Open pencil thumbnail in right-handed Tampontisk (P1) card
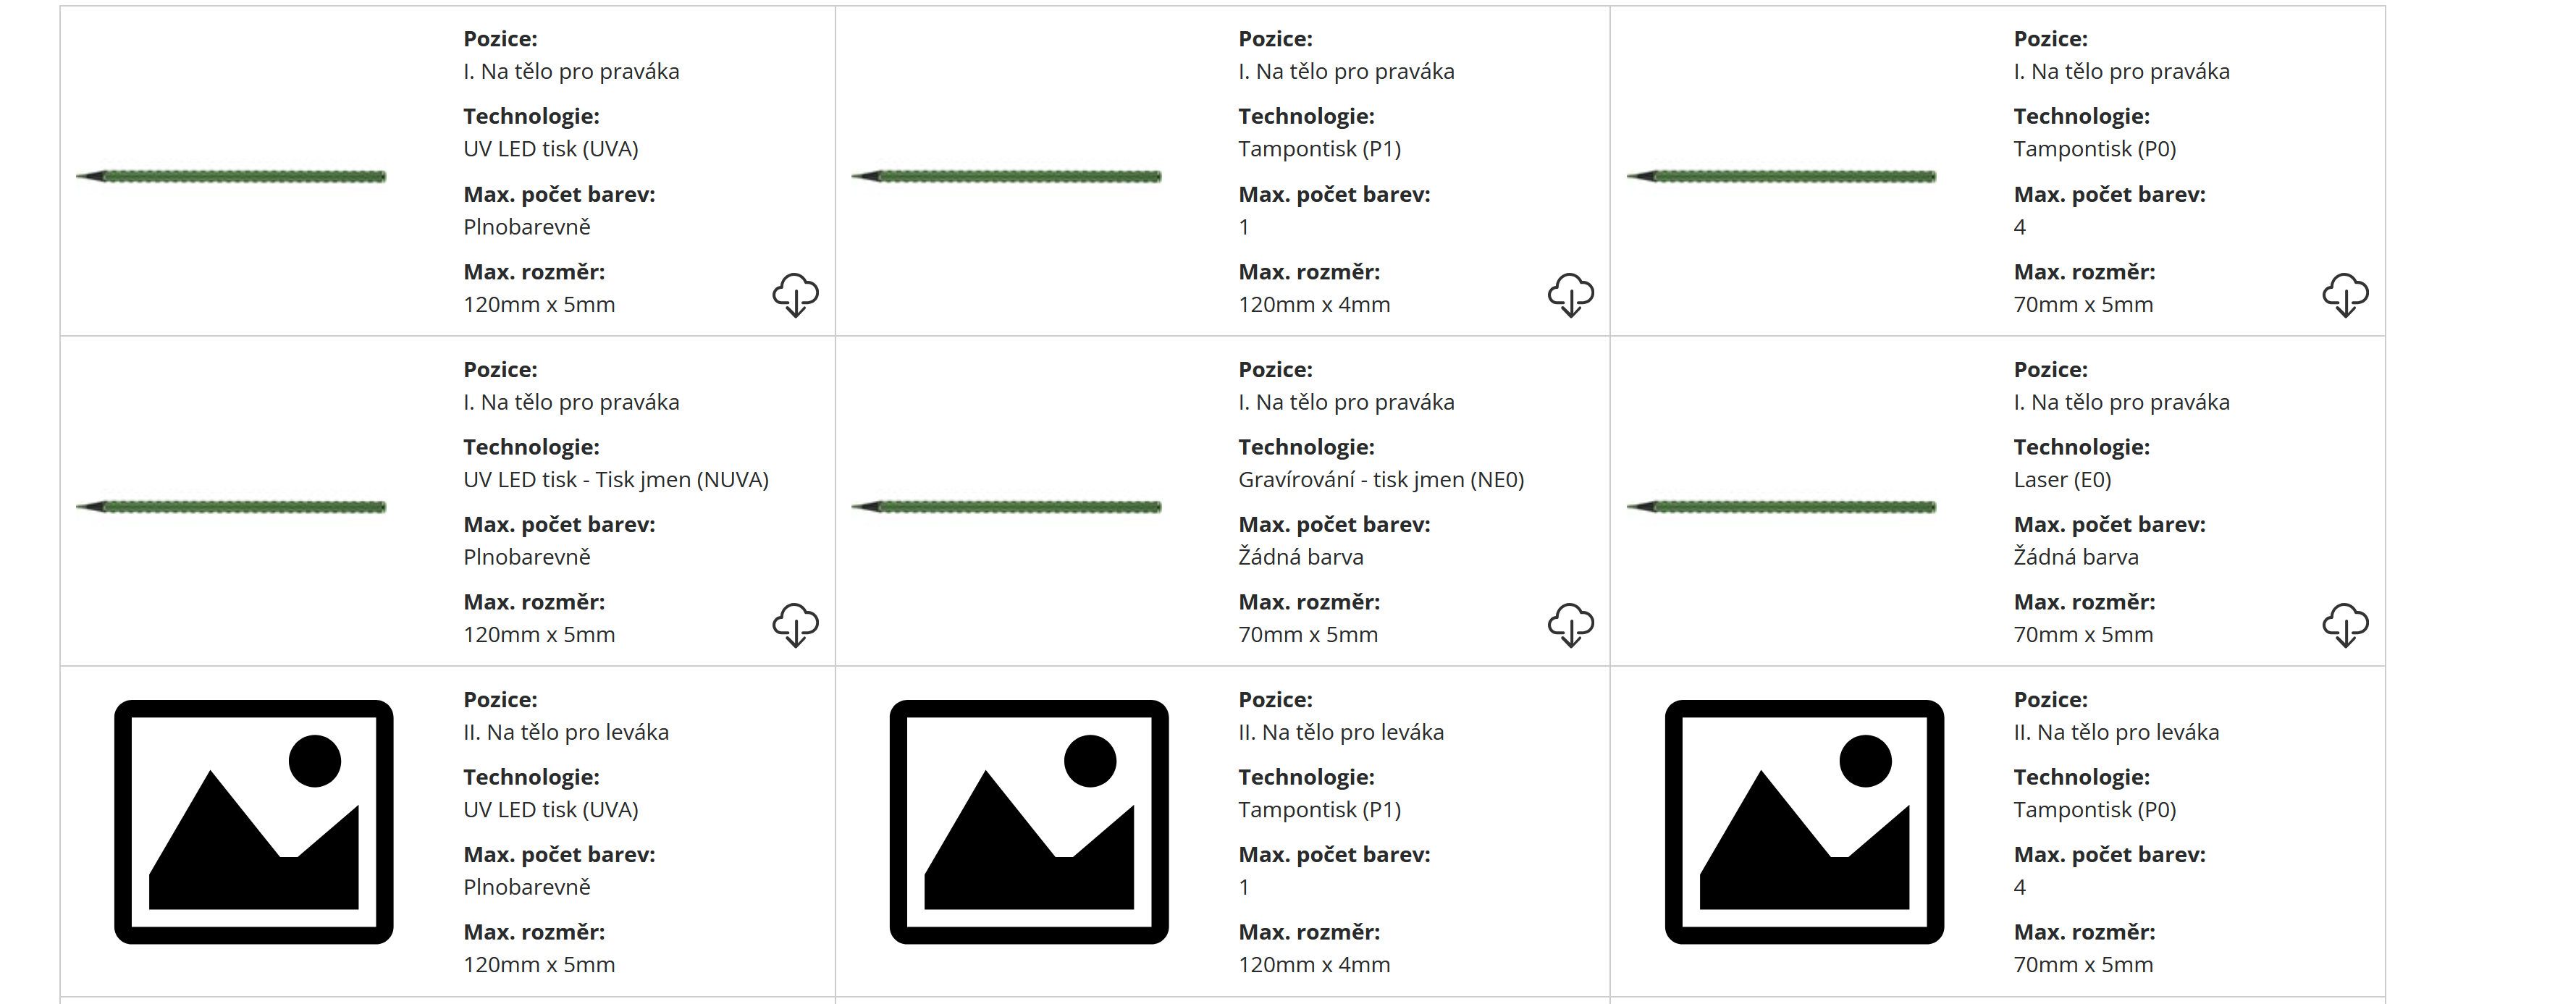Viewport: 2576px width, 1004px height. 1007,177
